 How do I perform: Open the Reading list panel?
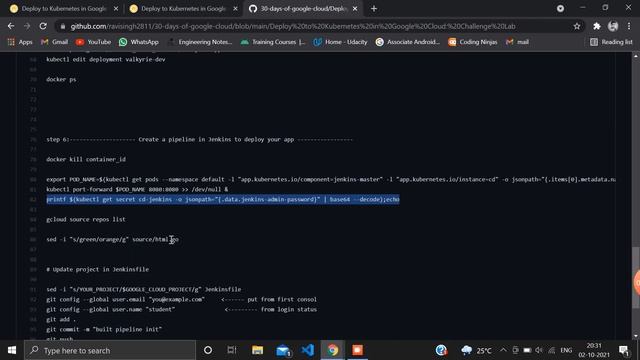tap(611, 42)
